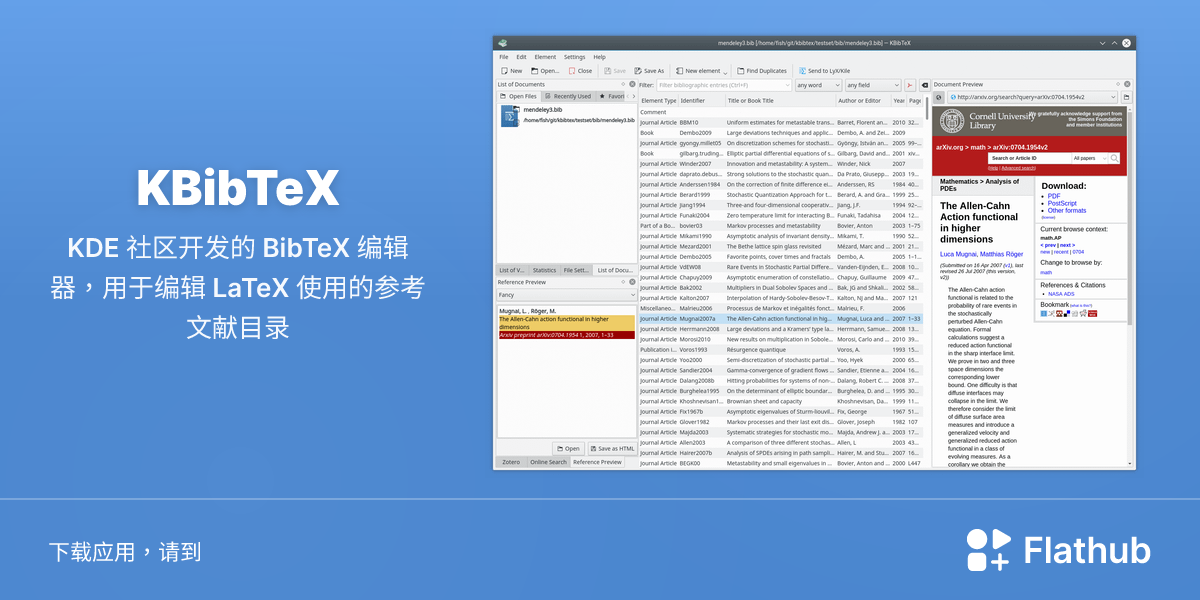
Task: Open the Element menu
Action: [x=545, y=57]
